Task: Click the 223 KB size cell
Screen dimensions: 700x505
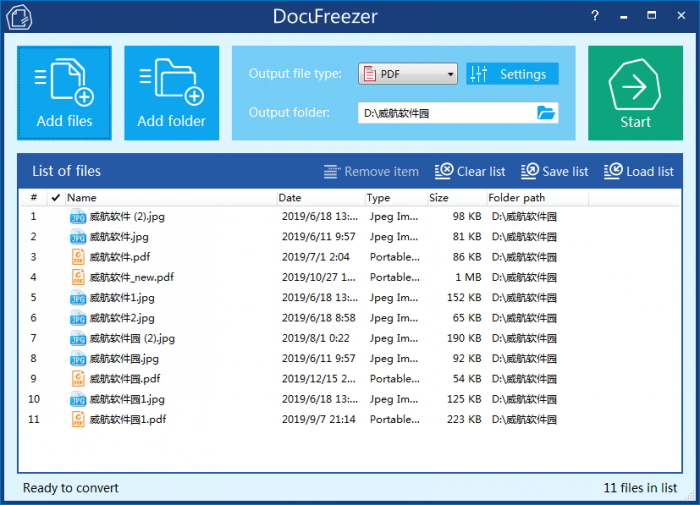Action: pyautogui.click(x=464, y=419)
